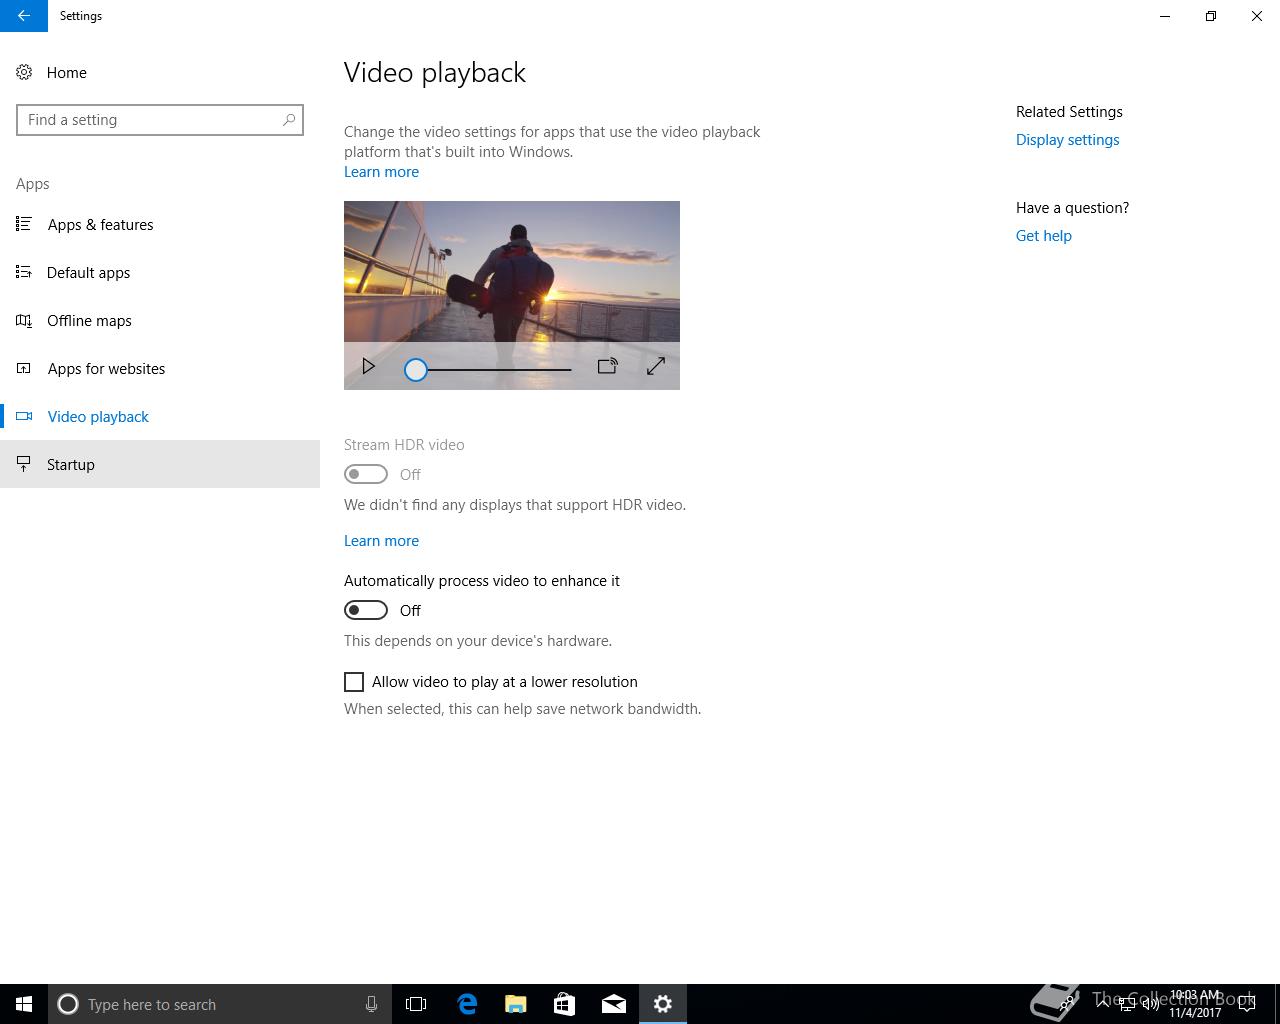Click the Video playback camera icon
The height and width of the screenshot is (1024, 1280).
(24, 417)
